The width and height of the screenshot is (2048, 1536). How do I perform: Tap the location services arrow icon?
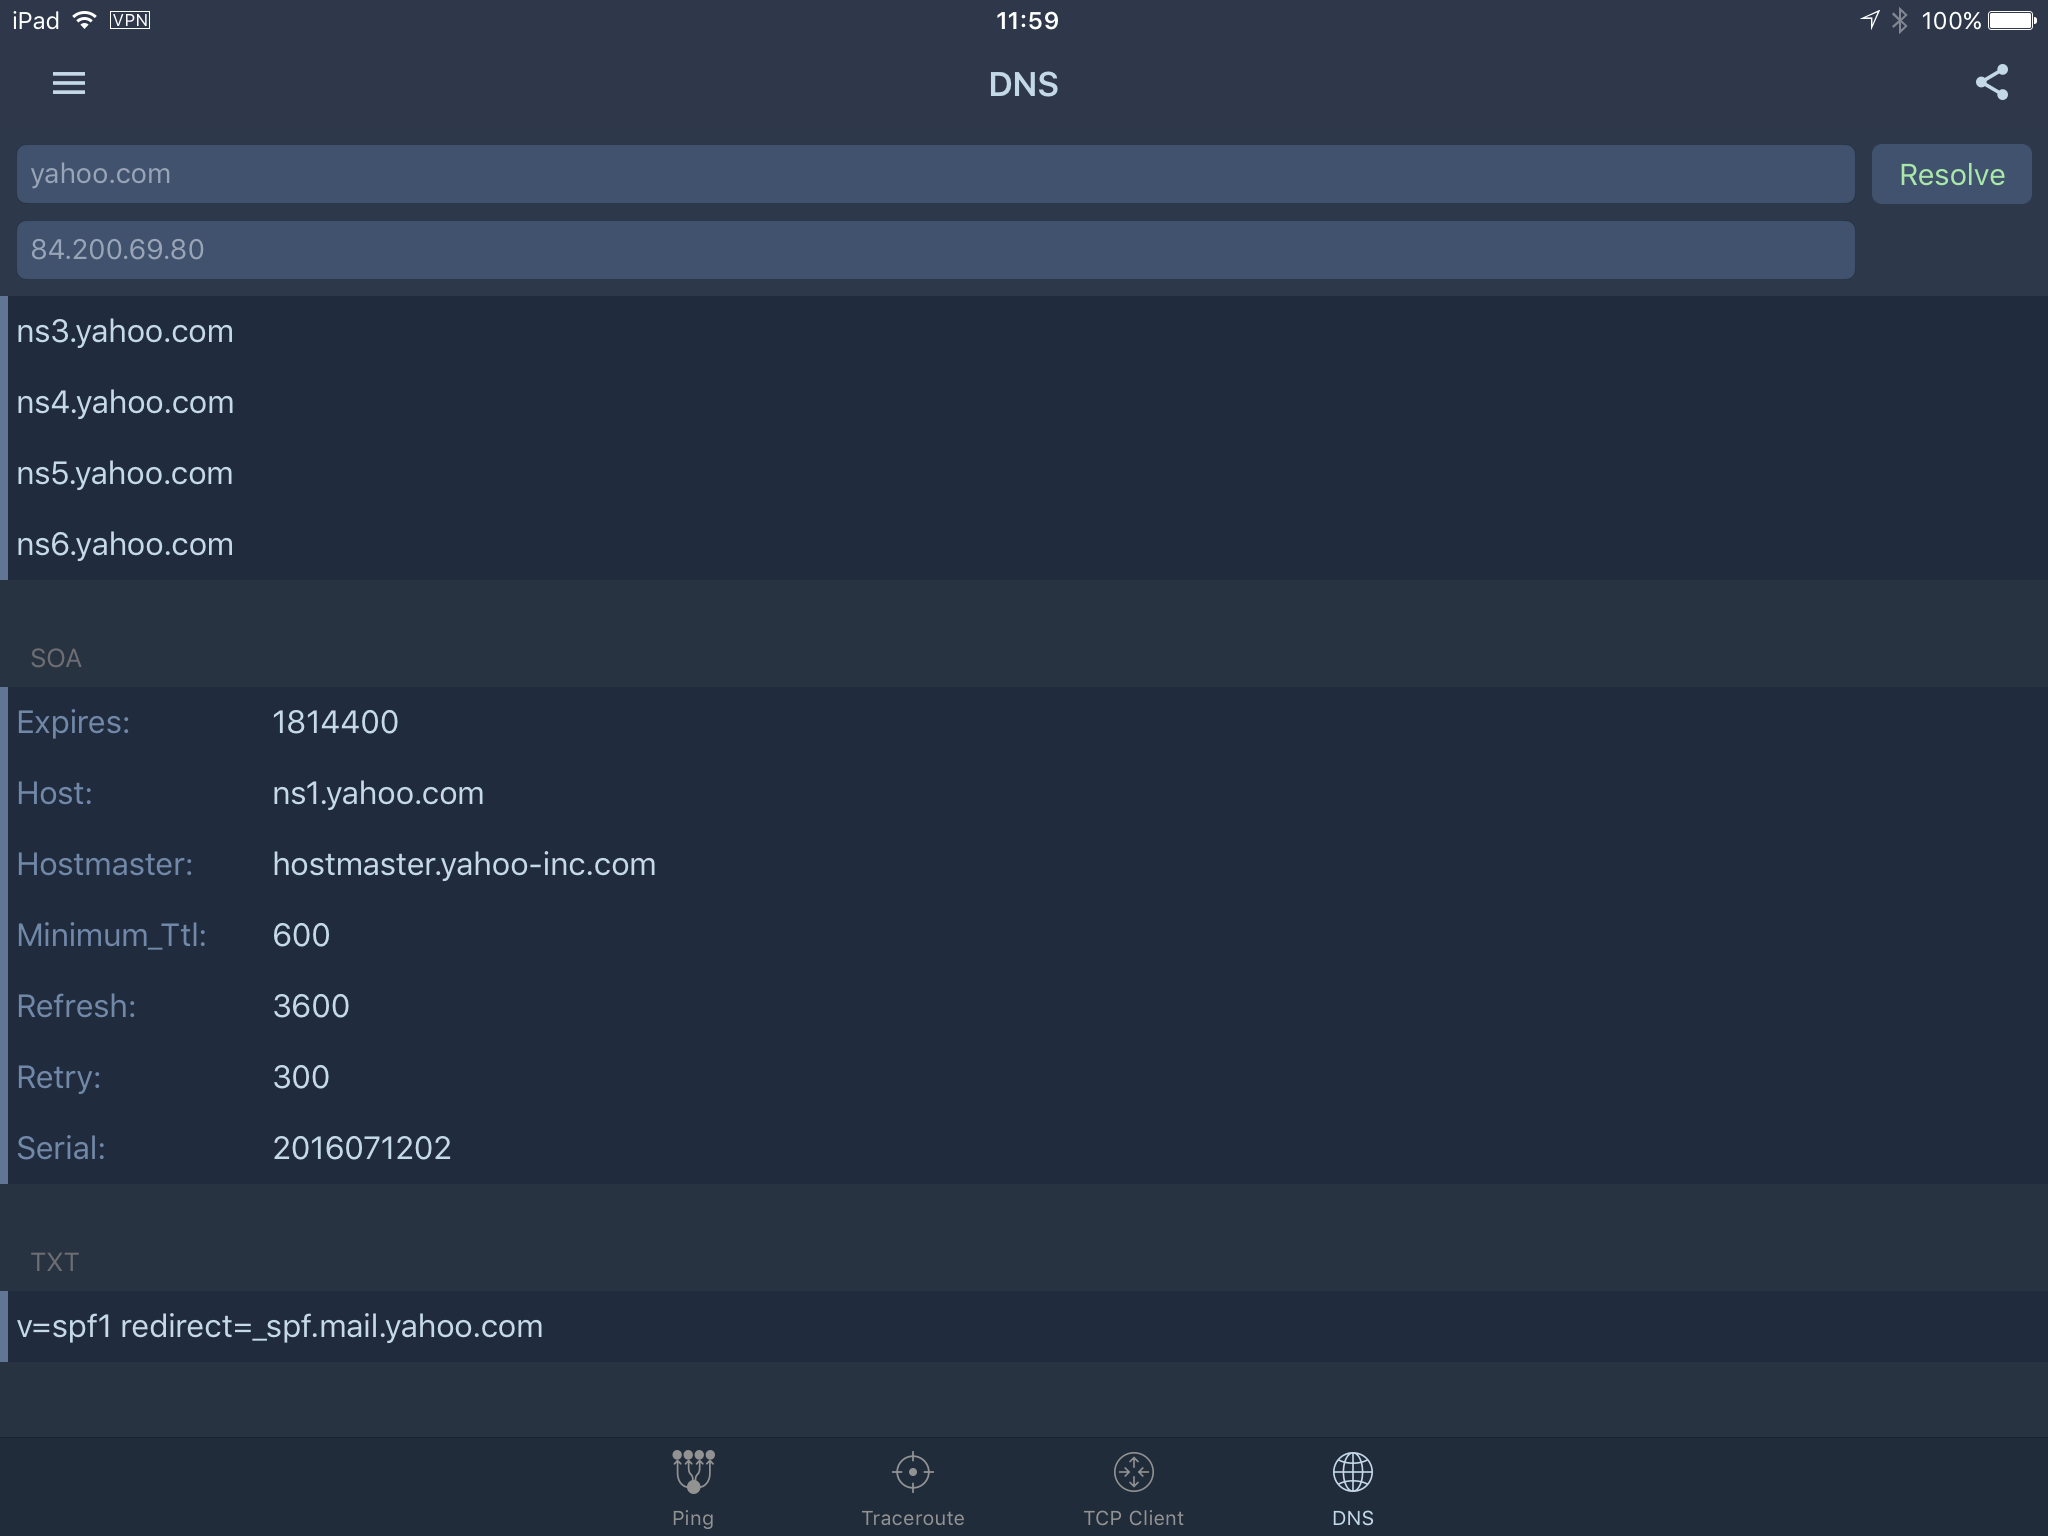click(x=1869, y=20)
